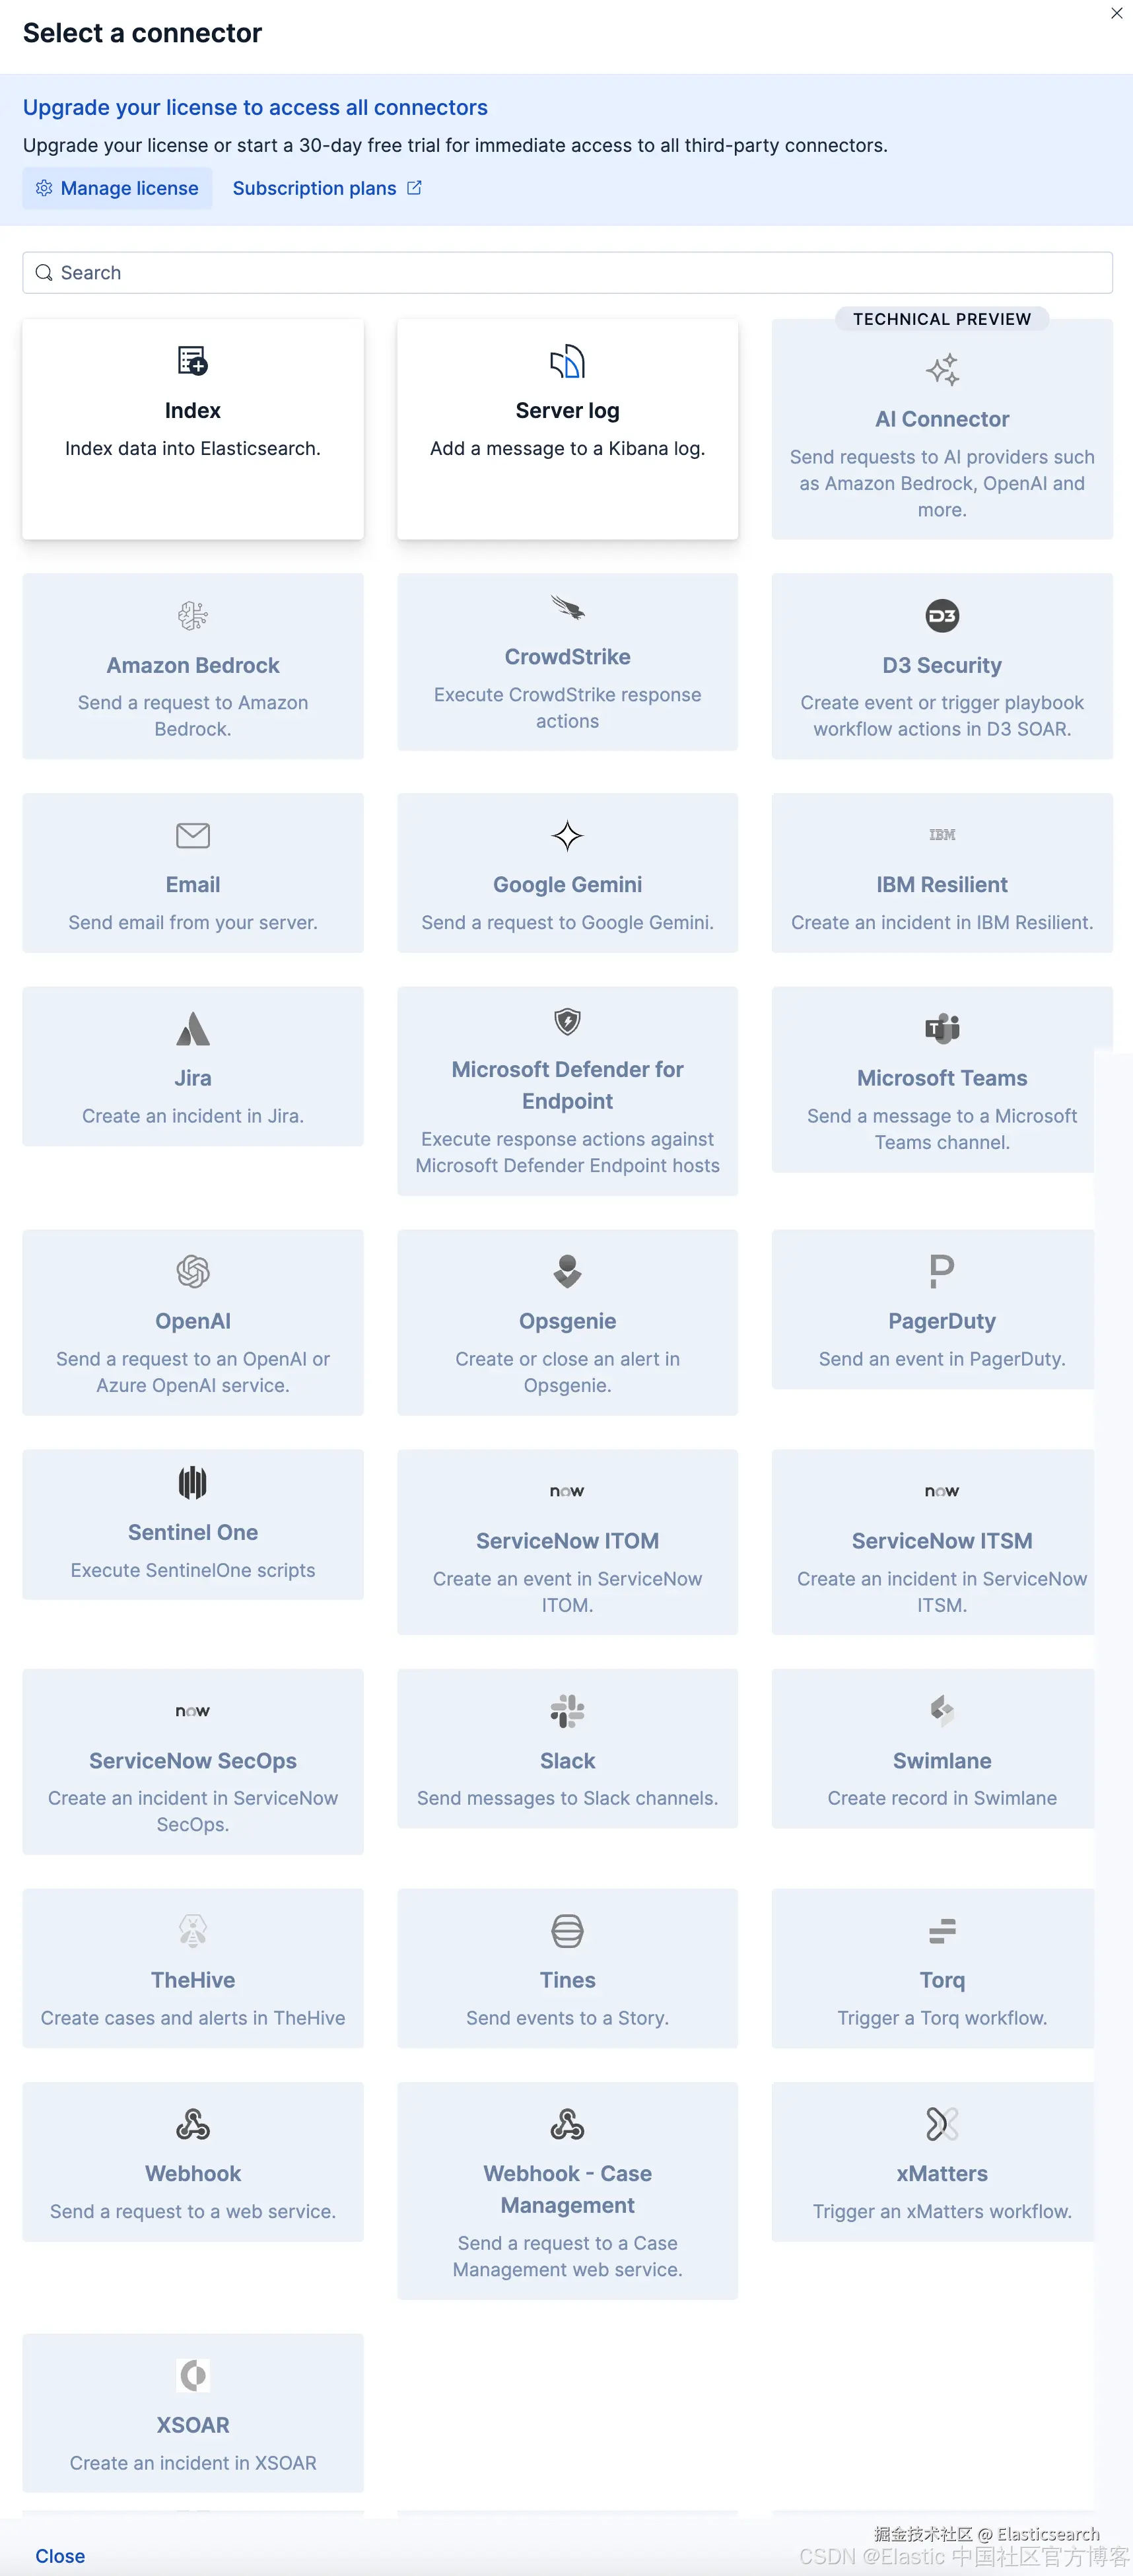Viewport: 1133px width, 2576px height.
Task: Click the Jira logo icon
Action: point(192,1029)
